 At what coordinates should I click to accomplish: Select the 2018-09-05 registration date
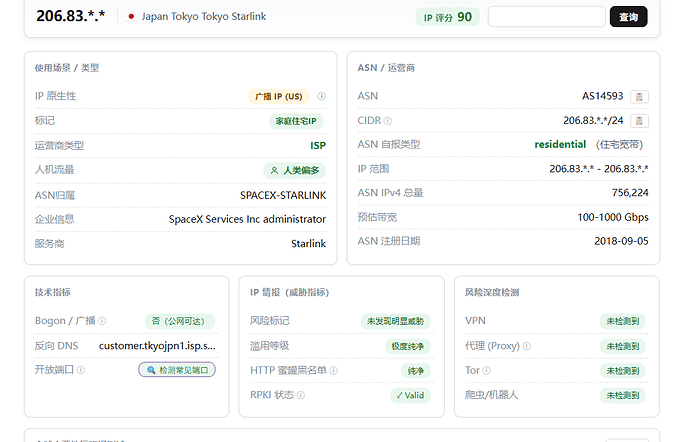[x=621, y=241]
